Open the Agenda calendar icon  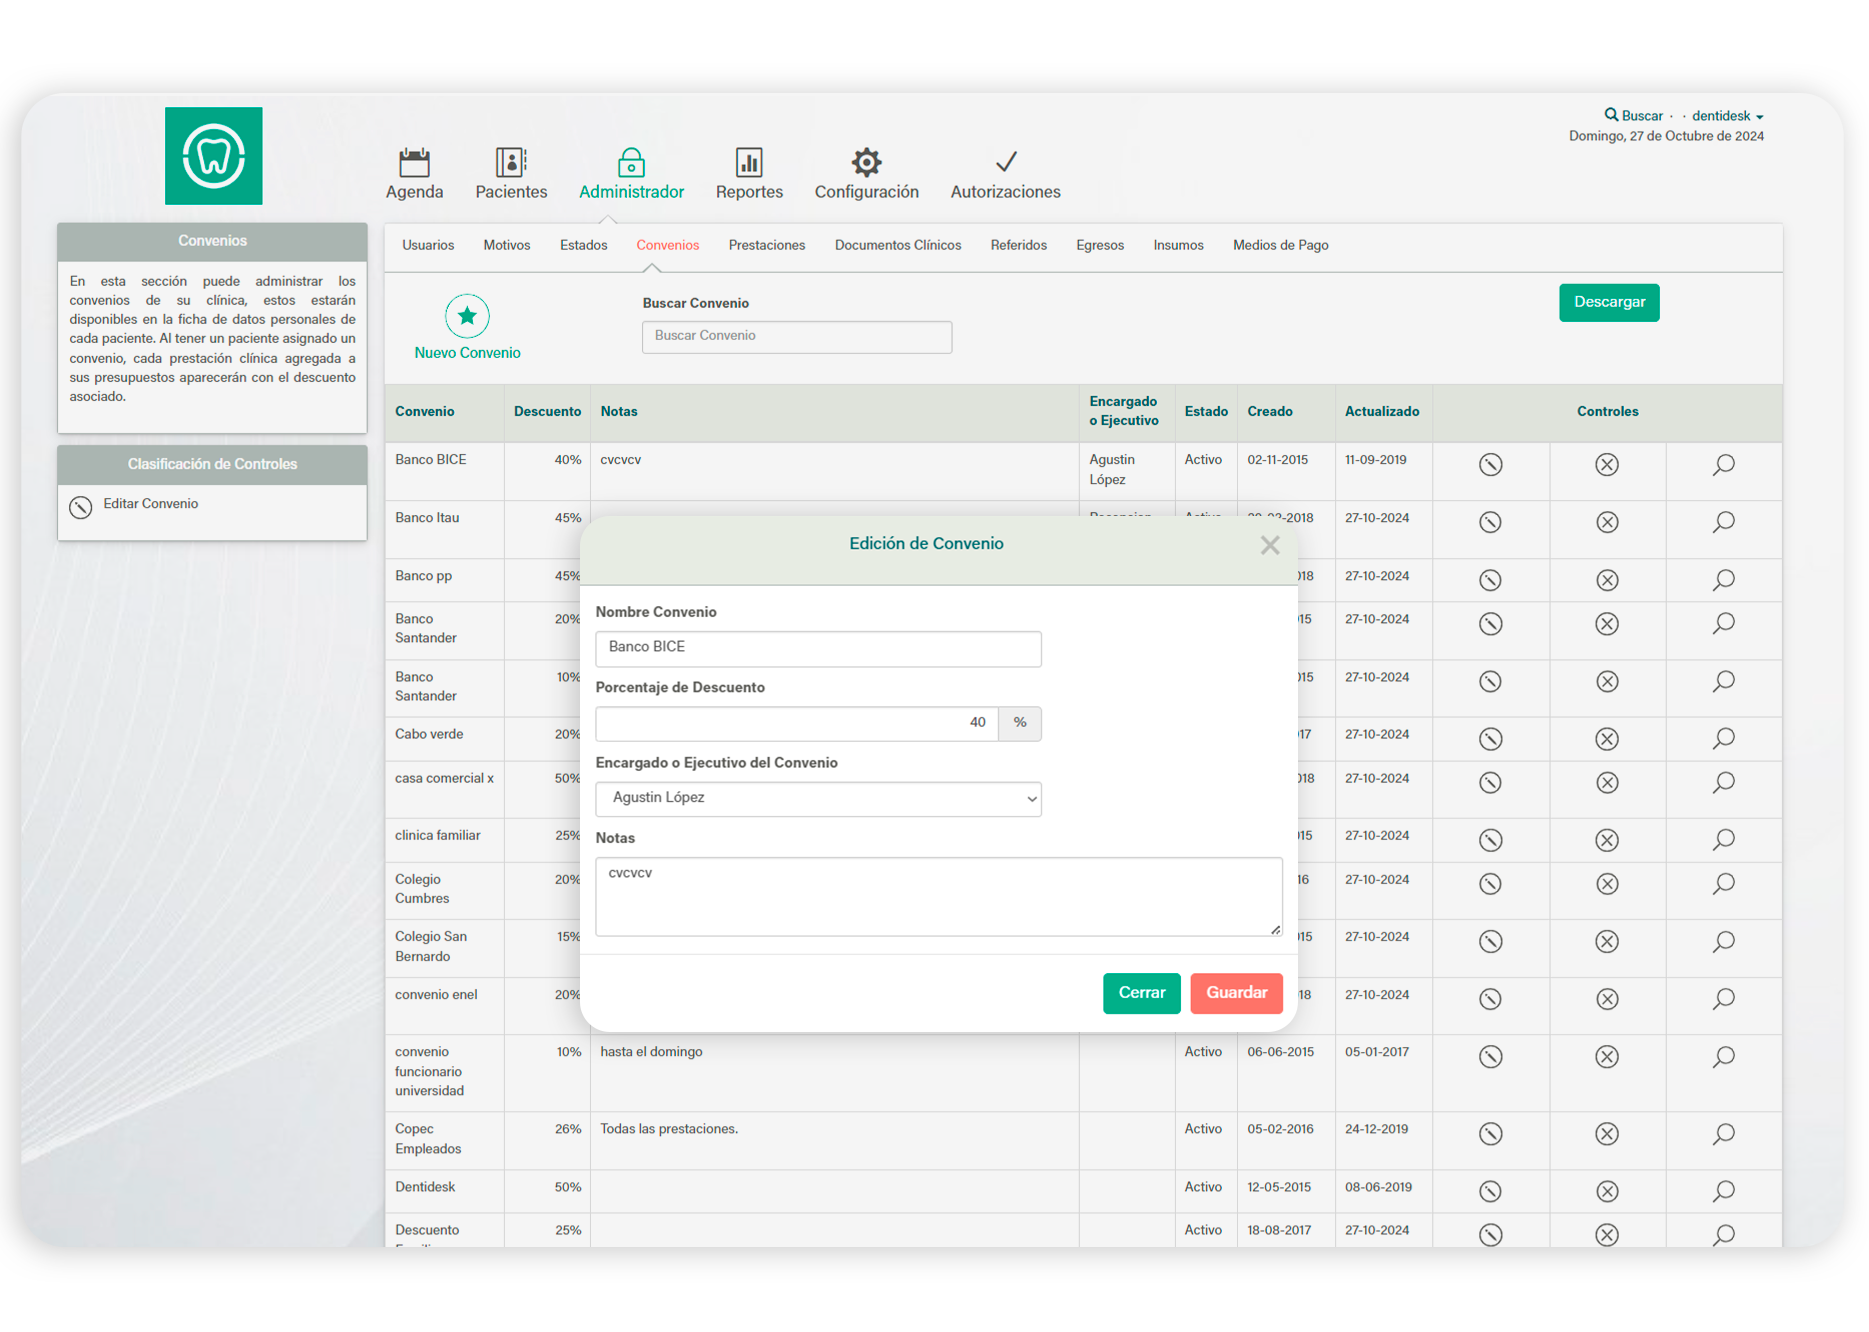coord(414,162)
